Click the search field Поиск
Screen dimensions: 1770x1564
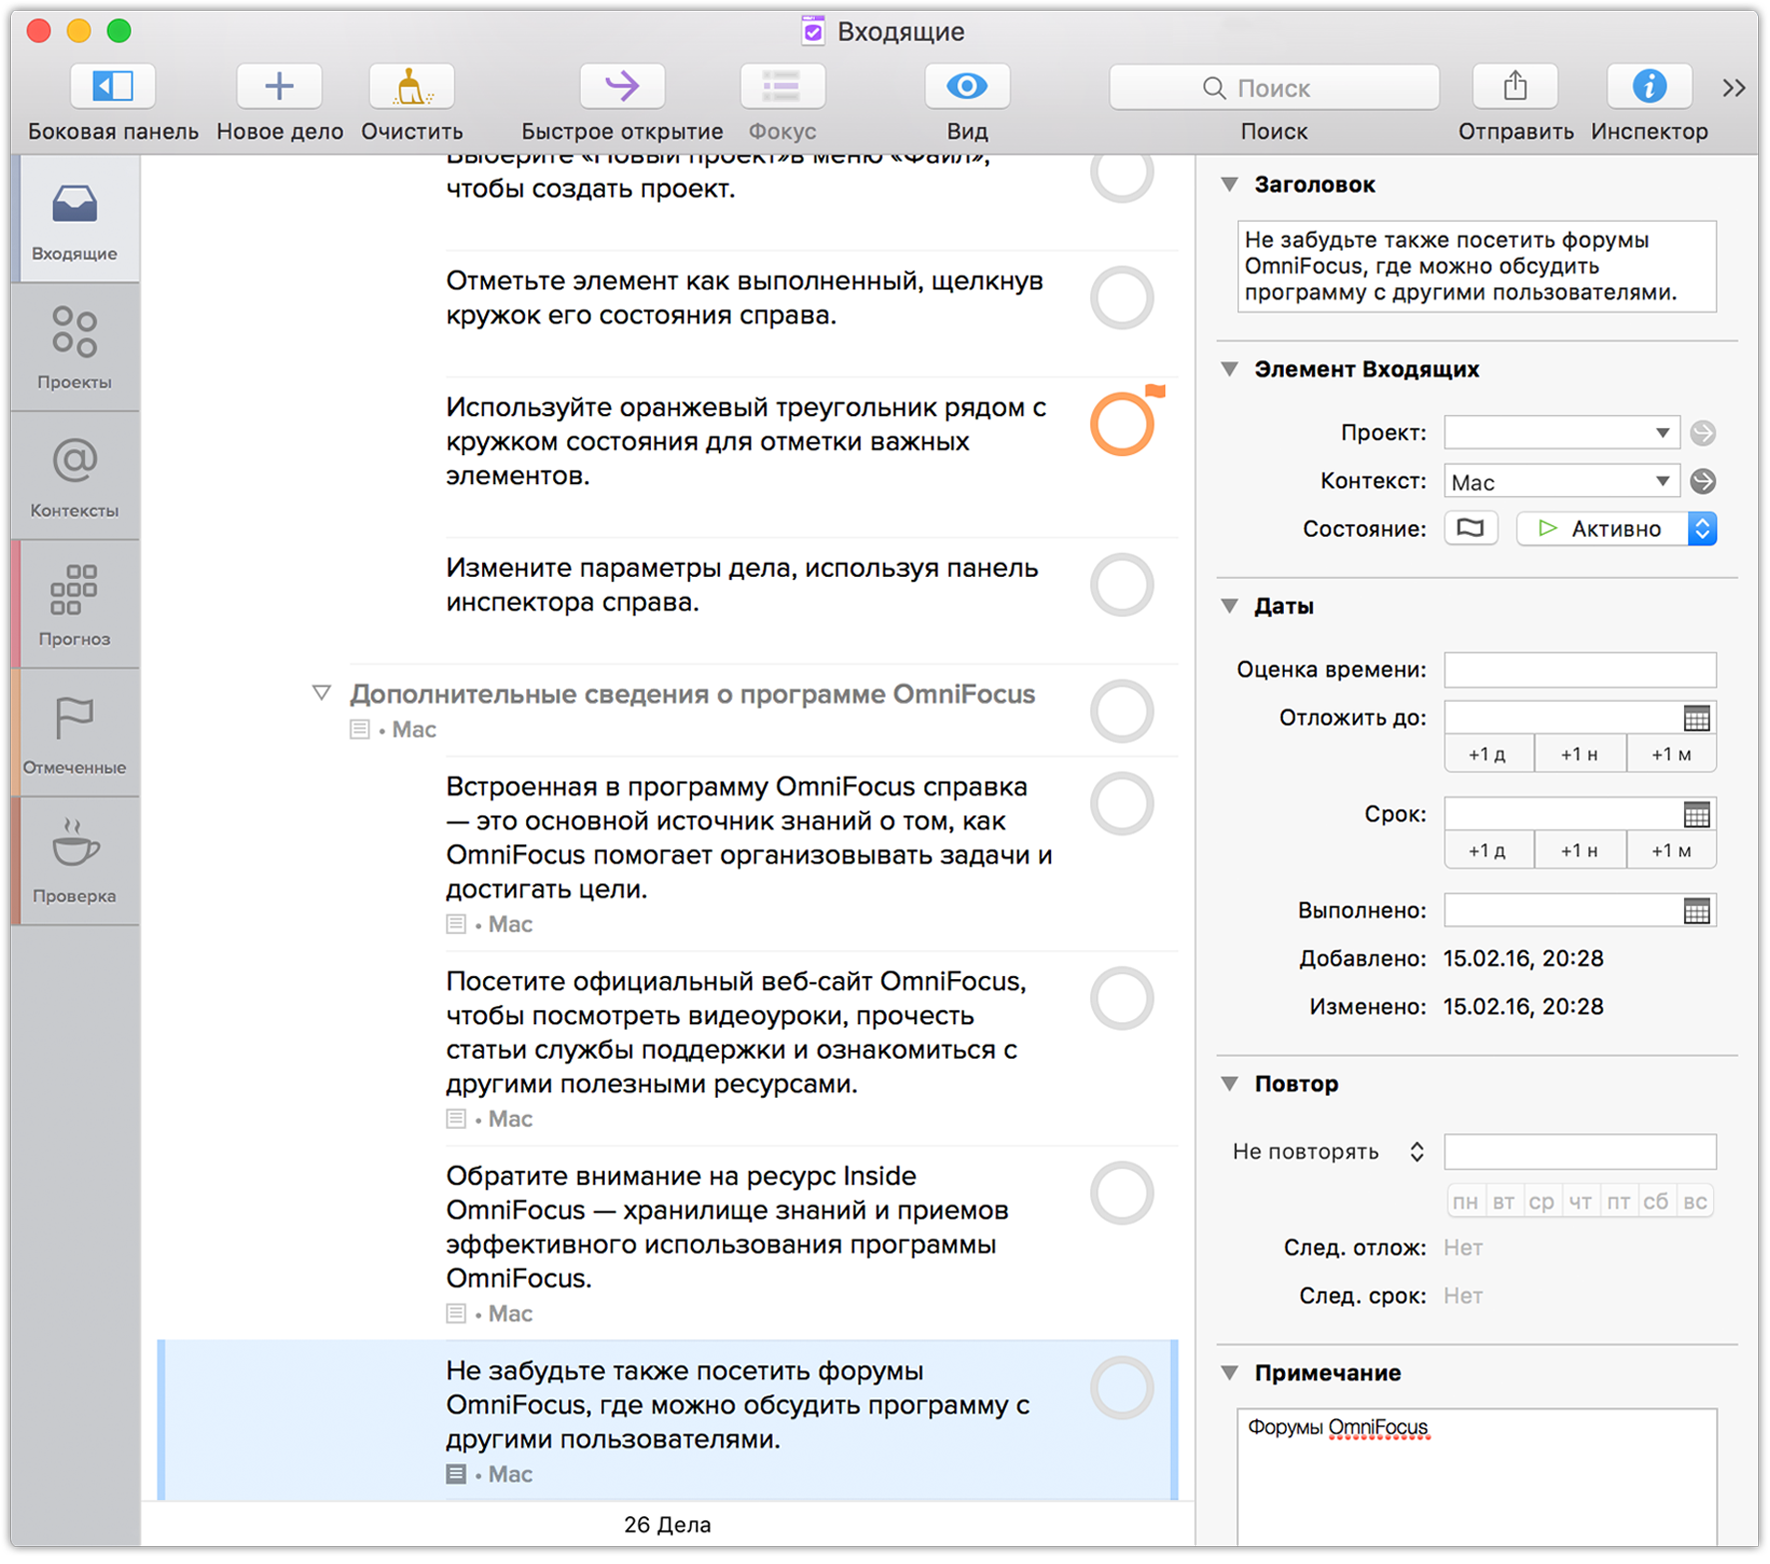[1274, 88]
